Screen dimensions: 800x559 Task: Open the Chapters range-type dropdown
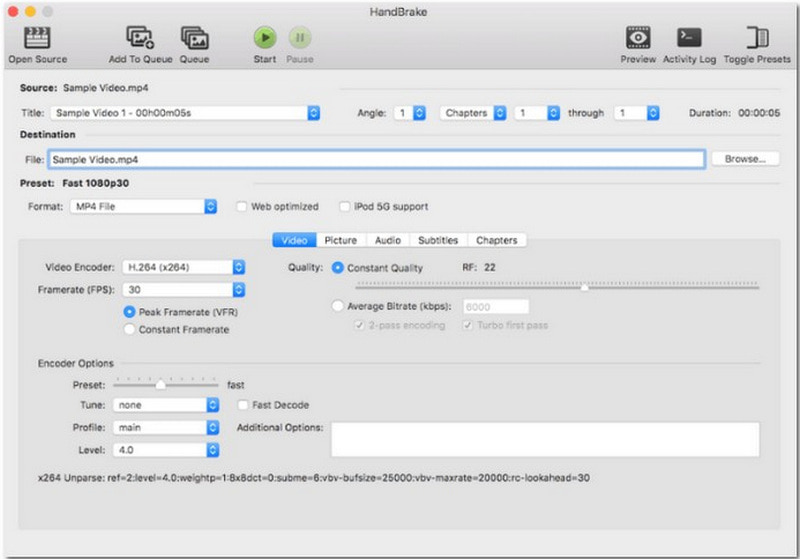point(473,113)
